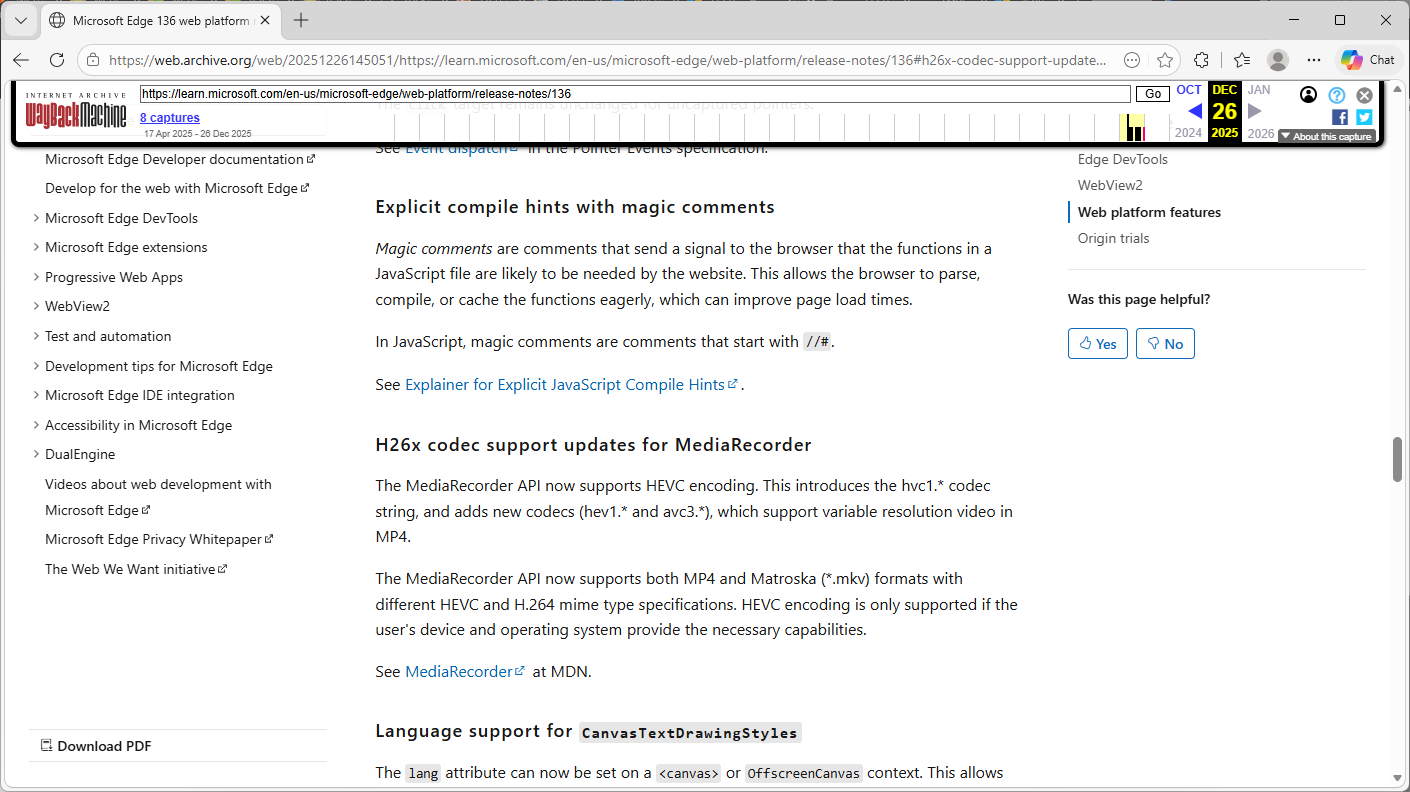Click the Wayback Machine logo
Image resolution: width=1410 pixels, height=792 pixels.
76,112
